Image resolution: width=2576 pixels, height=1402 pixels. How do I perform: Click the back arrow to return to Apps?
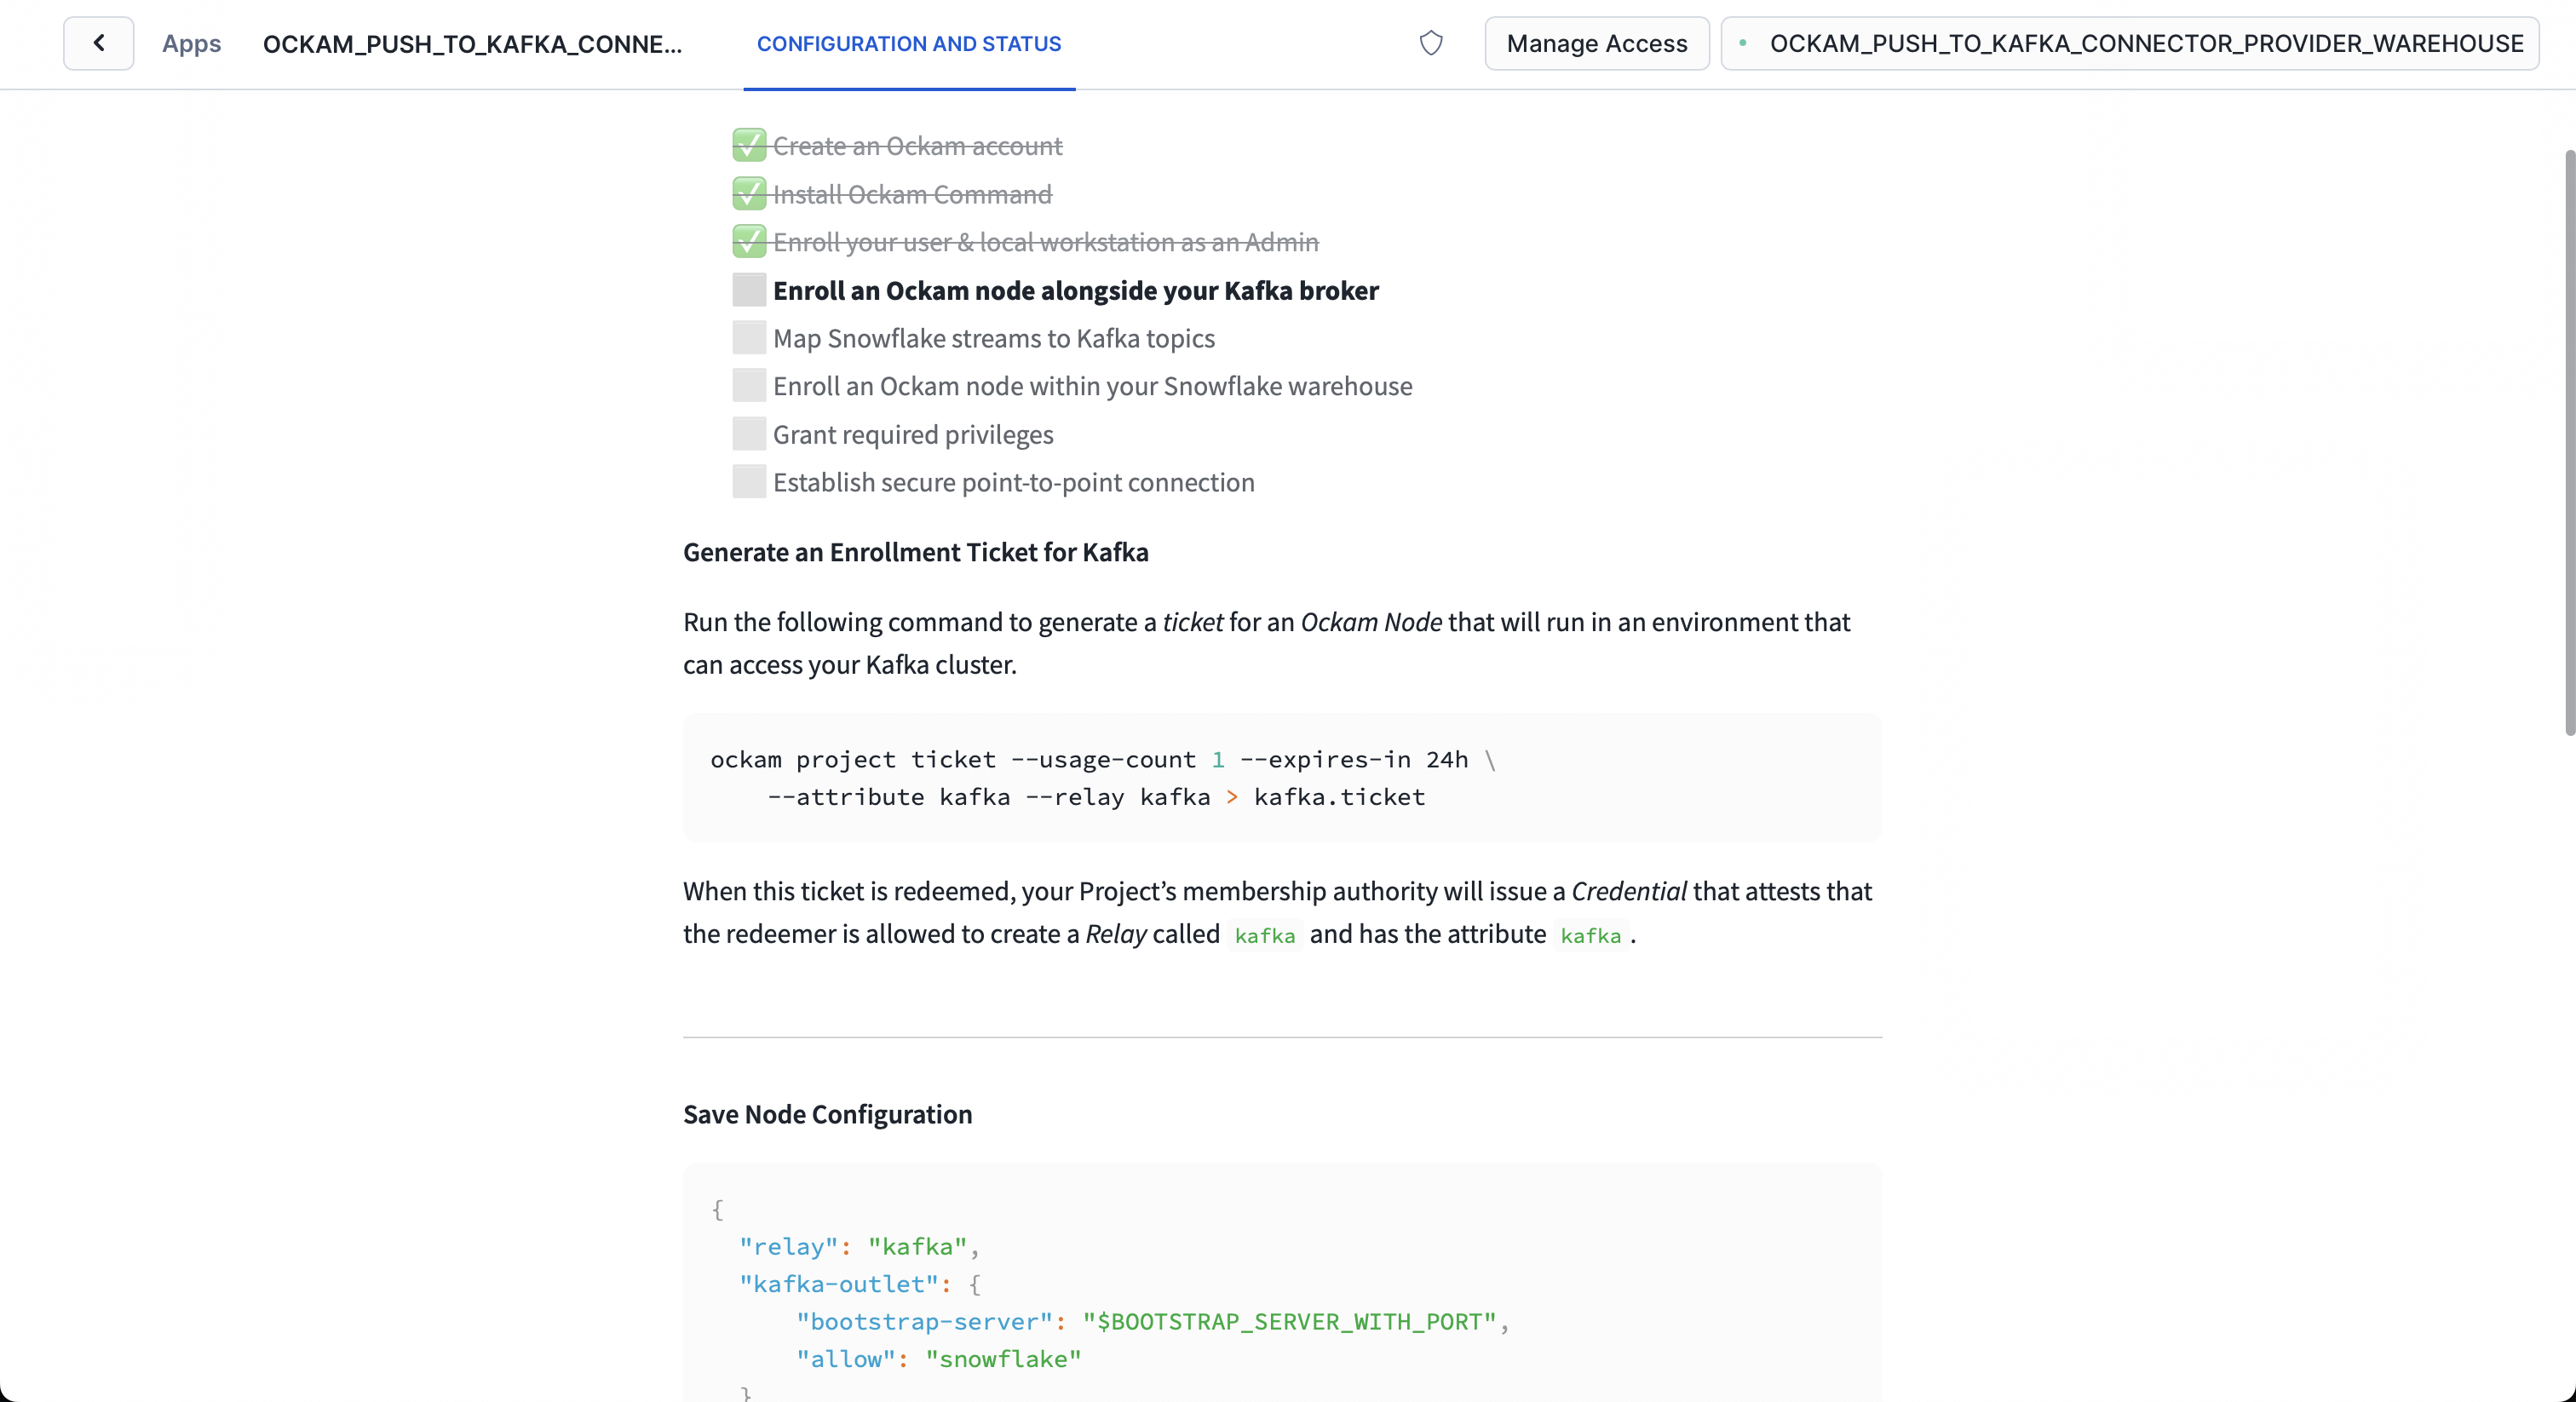point(99,43)
